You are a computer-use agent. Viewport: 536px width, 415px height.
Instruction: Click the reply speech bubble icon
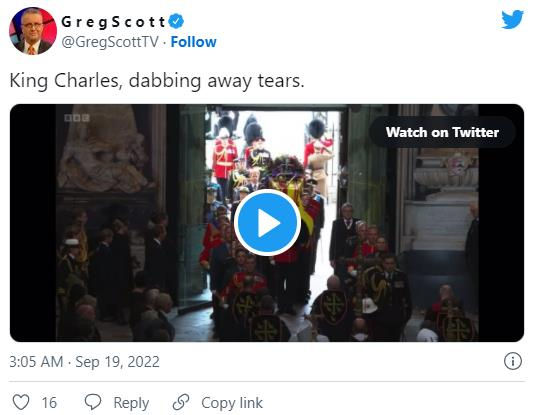point(93,402)
